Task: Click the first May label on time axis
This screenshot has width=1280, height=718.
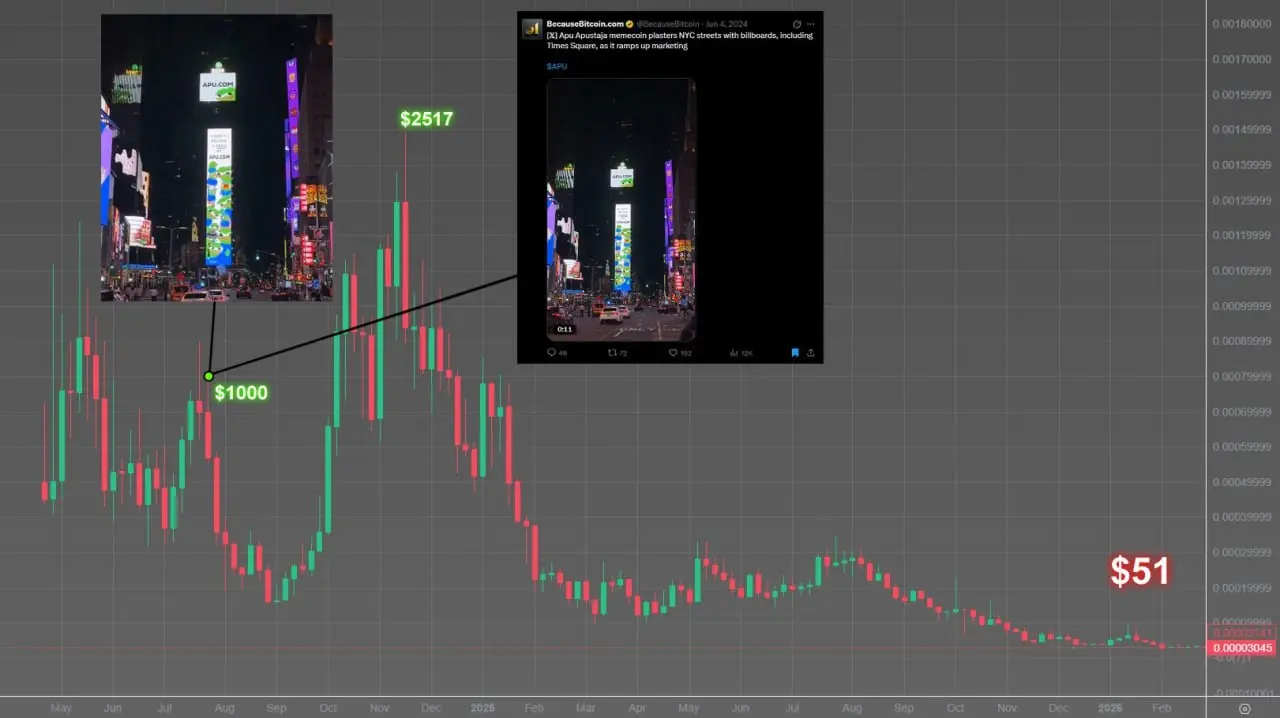Action: 61,708
